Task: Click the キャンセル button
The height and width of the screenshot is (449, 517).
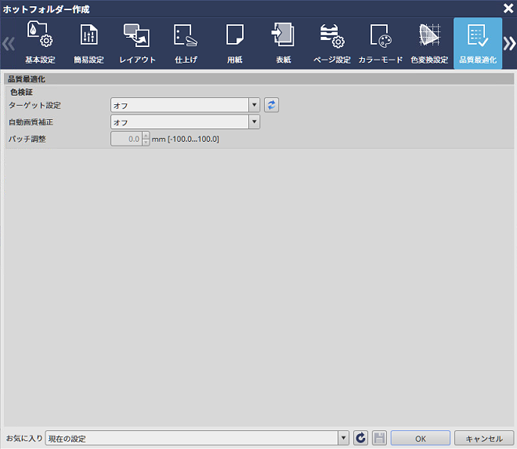Action: [x=484, y=438]
